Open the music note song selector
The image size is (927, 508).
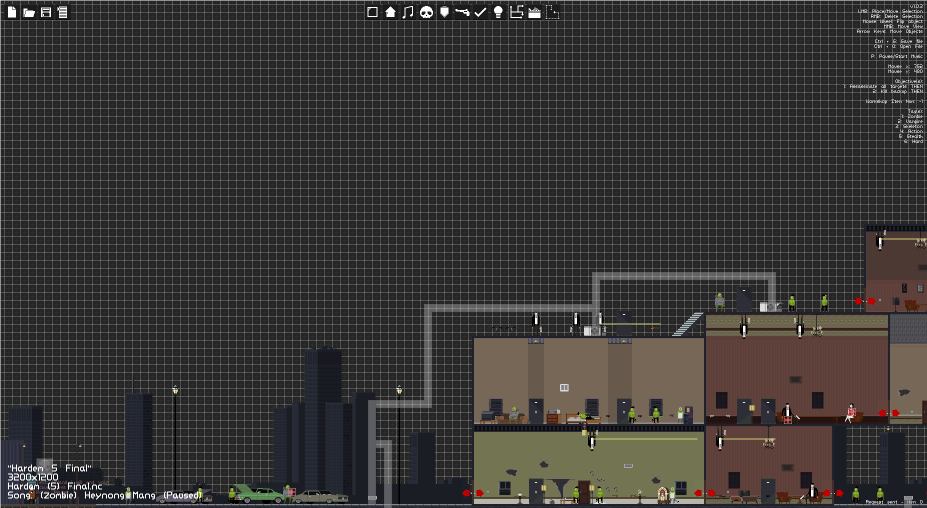pyautogui.click(x=408, y=12)
